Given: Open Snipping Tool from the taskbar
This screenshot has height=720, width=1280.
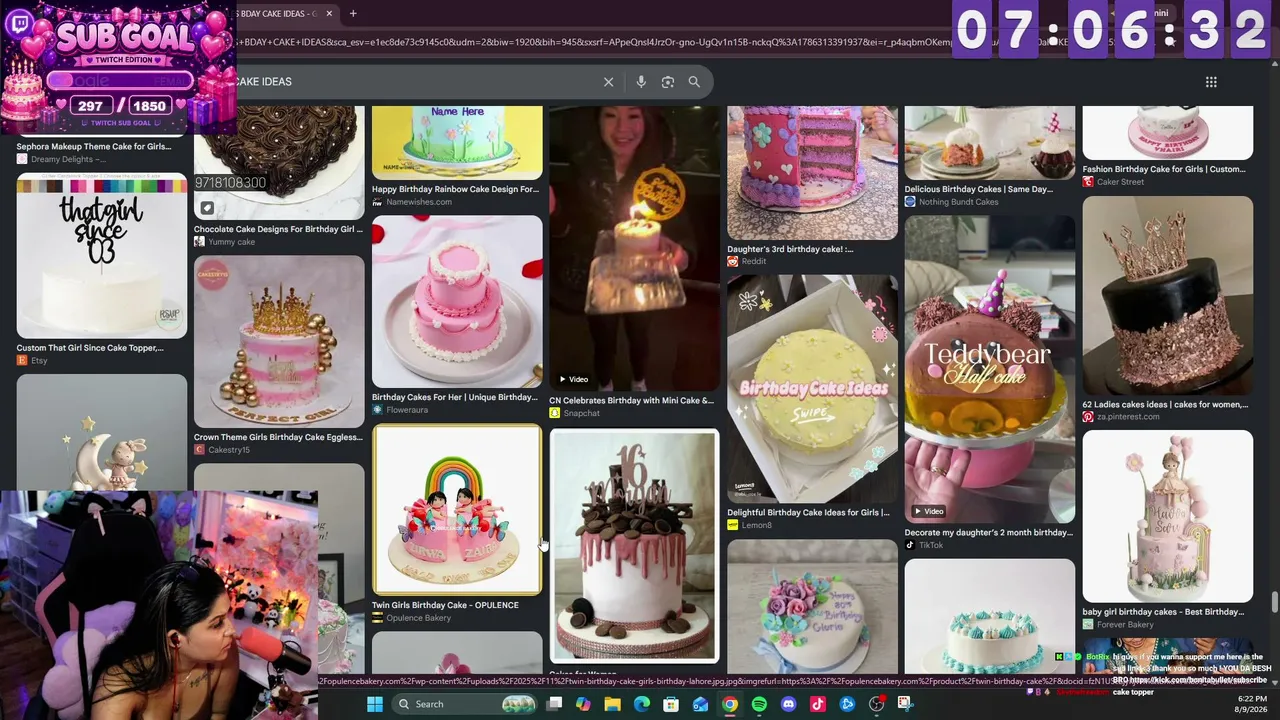Looking at the screenshot, I should (906, 704).
